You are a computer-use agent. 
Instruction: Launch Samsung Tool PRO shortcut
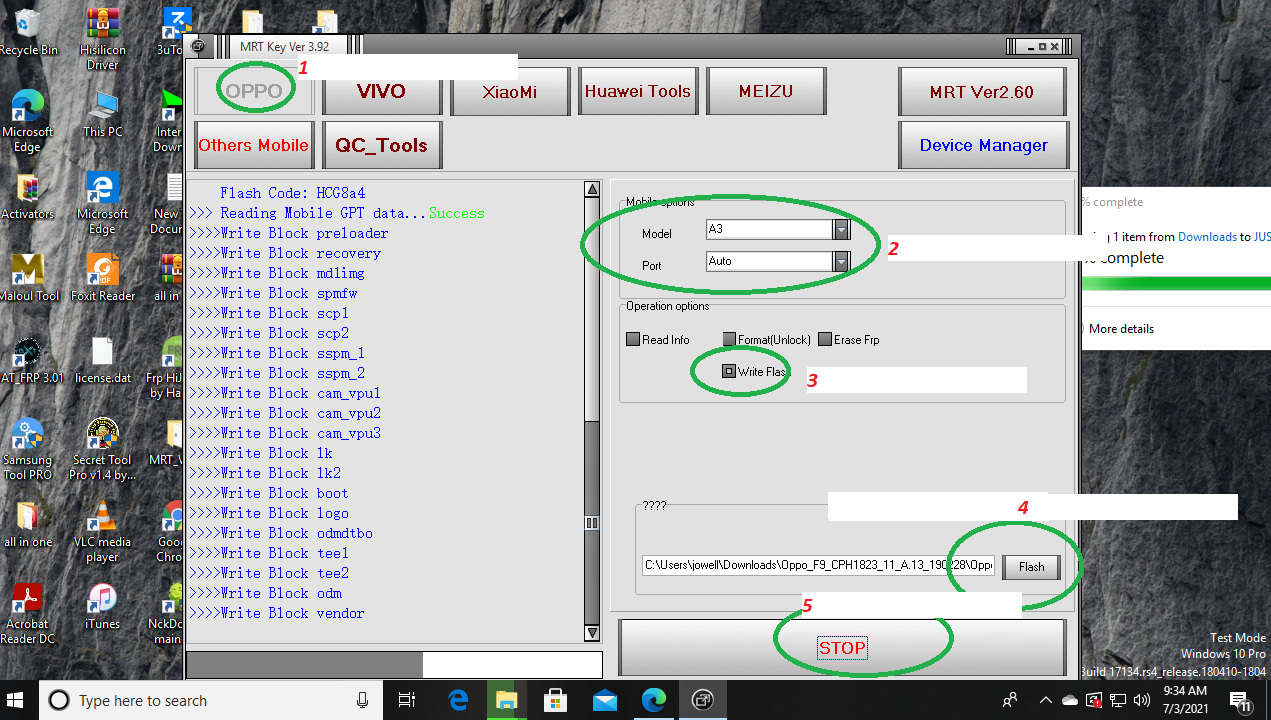tap(28, 449)
